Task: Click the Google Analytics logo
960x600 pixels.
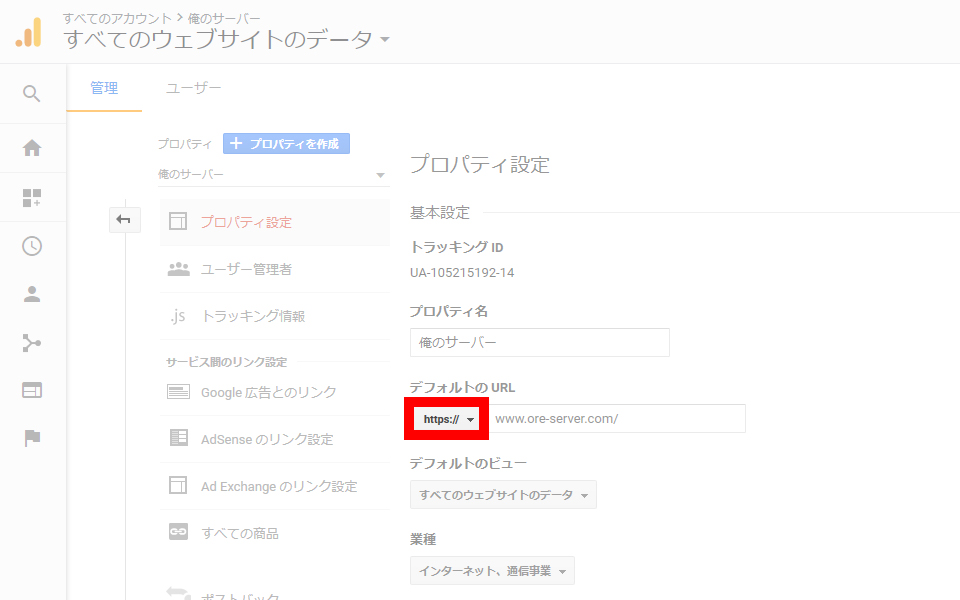Action: [x=29, y=32]
